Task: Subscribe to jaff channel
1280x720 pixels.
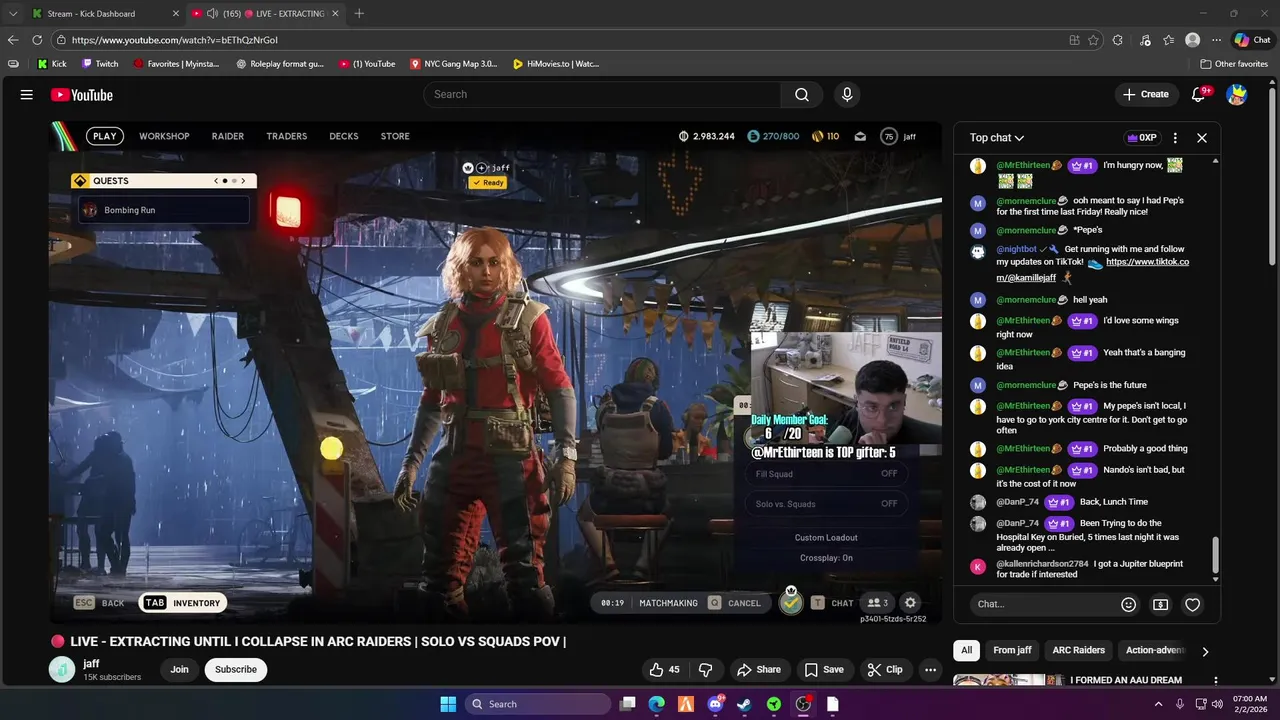Action: coord(236,670)
